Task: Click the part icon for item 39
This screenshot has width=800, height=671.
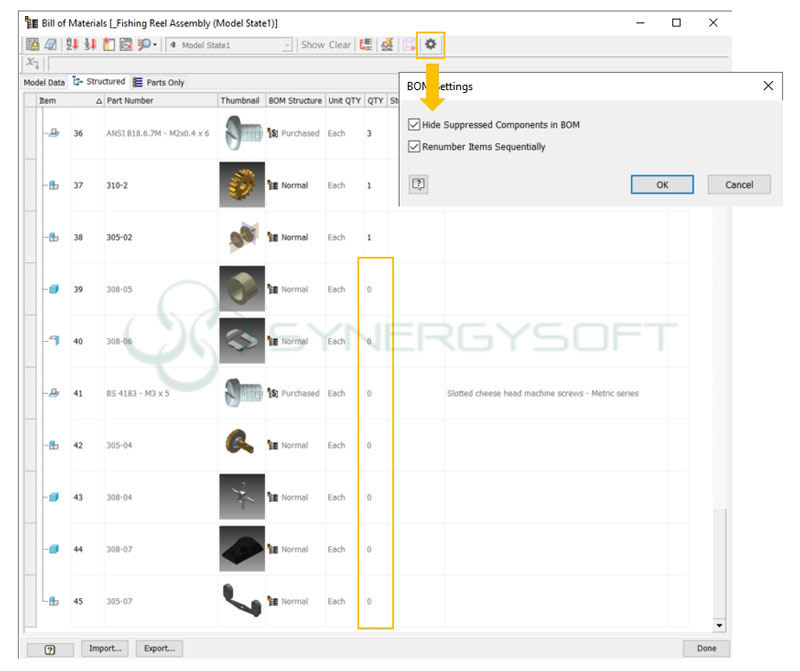Action: pyautogui.click(x=53, y=289)
